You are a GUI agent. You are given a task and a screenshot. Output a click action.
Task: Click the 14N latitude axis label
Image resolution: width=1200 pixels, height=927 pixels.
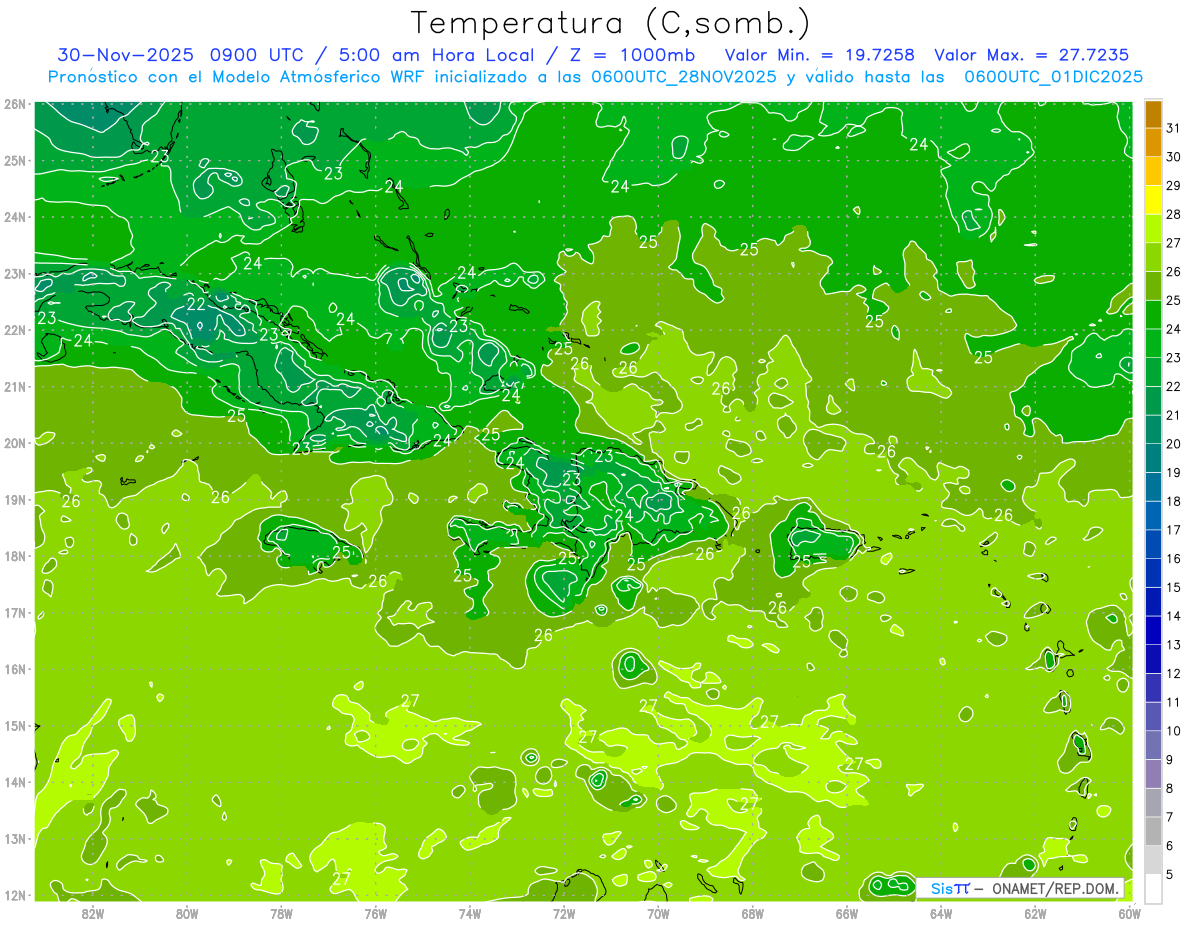15,782
